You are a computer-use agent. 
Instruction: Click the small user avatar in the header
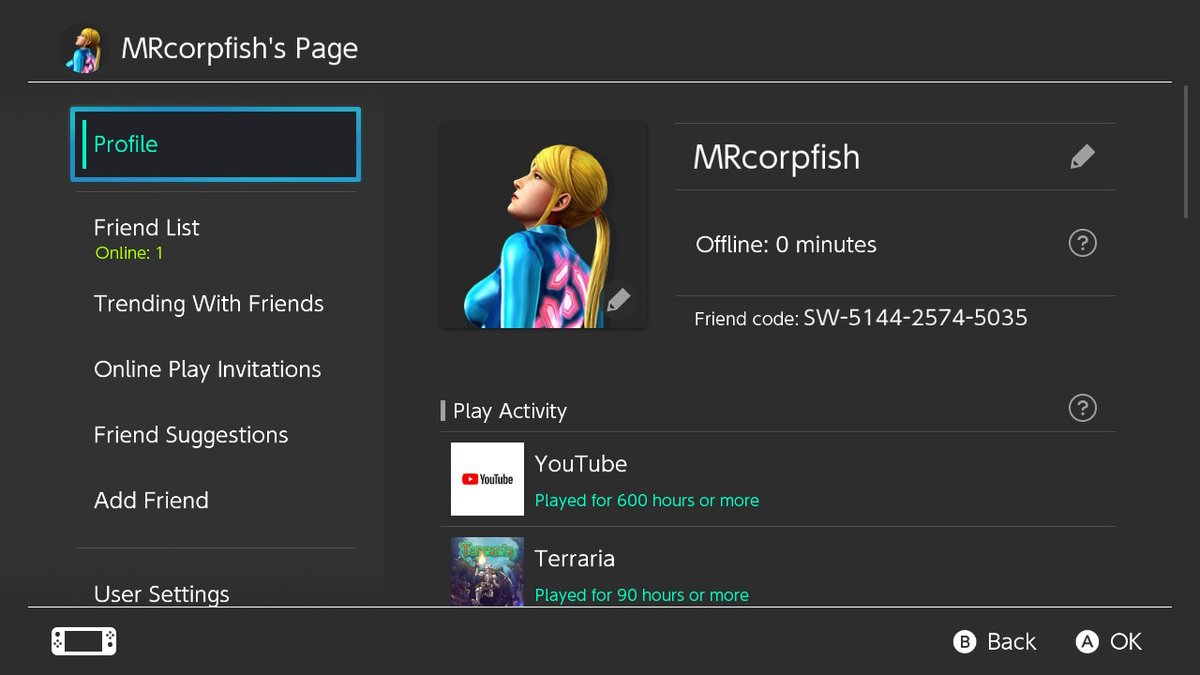tap(82, 48)
